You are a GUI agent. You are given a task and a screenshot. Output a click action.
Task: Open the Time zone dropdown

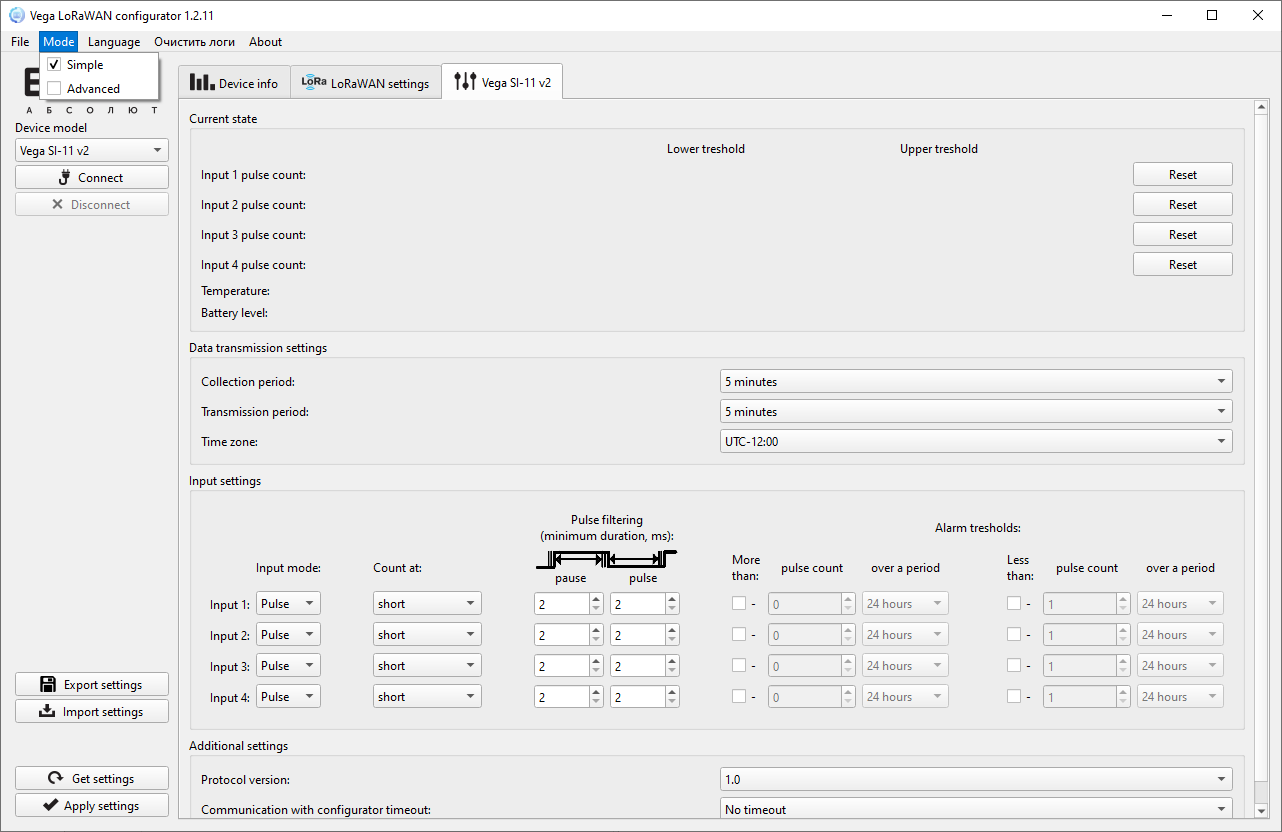(x=976, y=442)
